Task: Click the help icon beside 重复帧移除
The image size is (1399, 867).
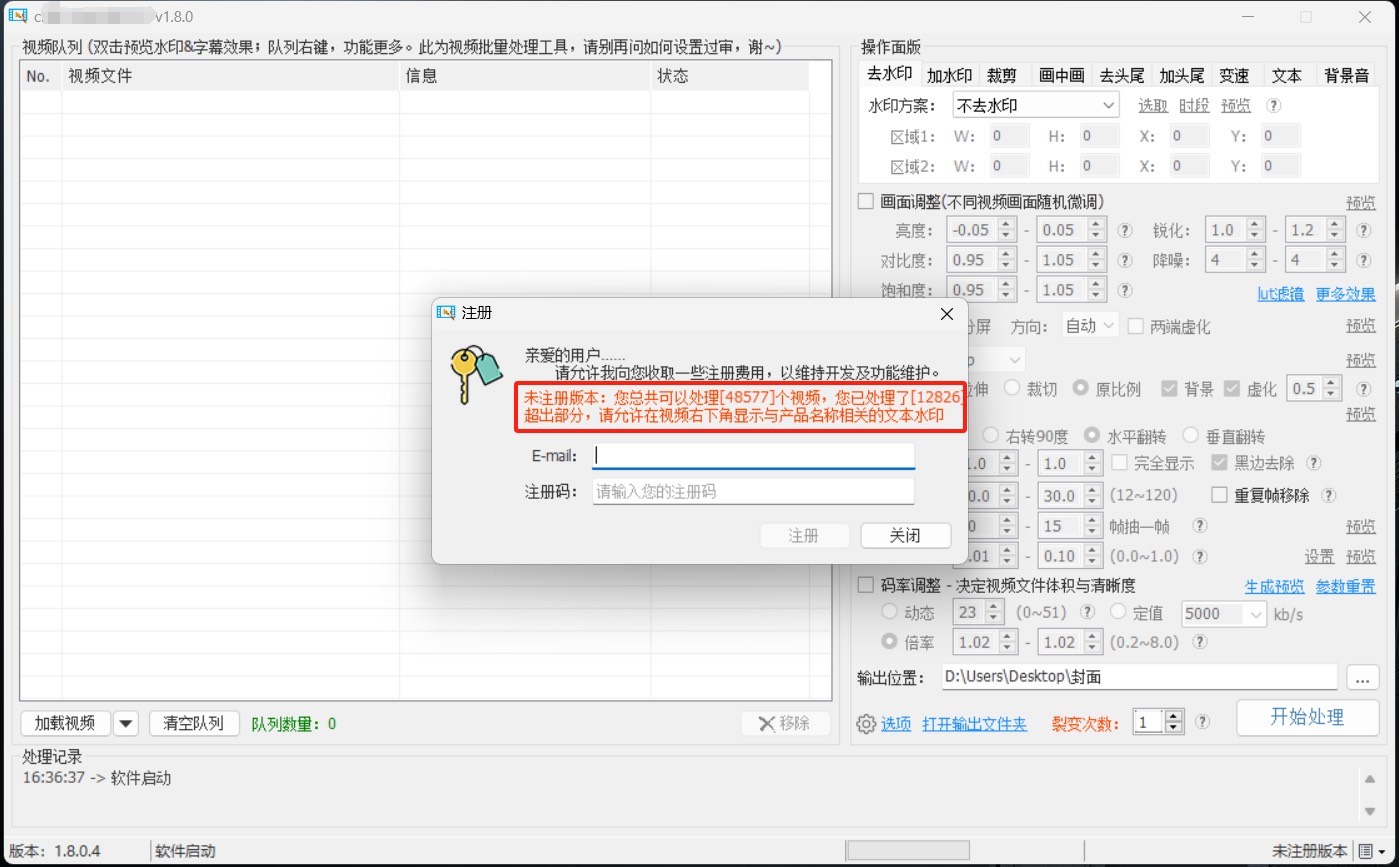Action: 1328,495
